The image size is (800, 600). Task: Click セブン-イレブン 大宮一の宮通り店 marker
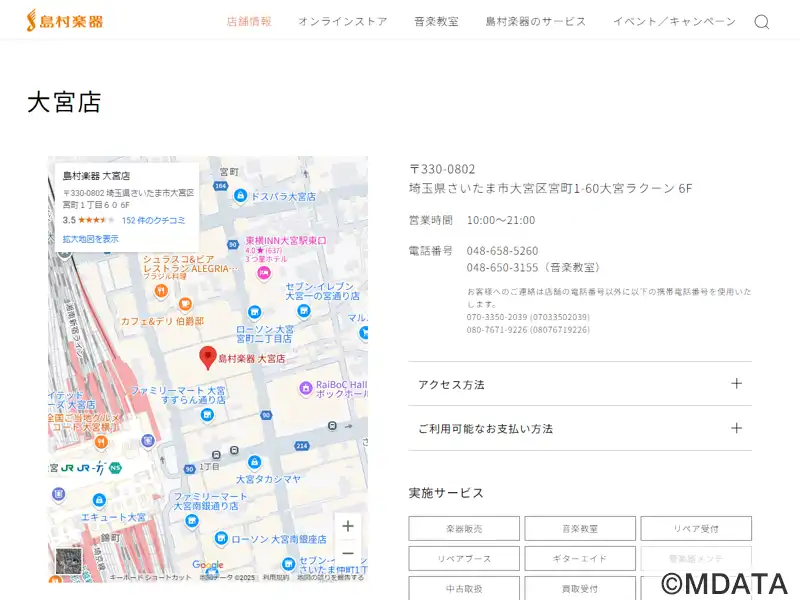304,311
